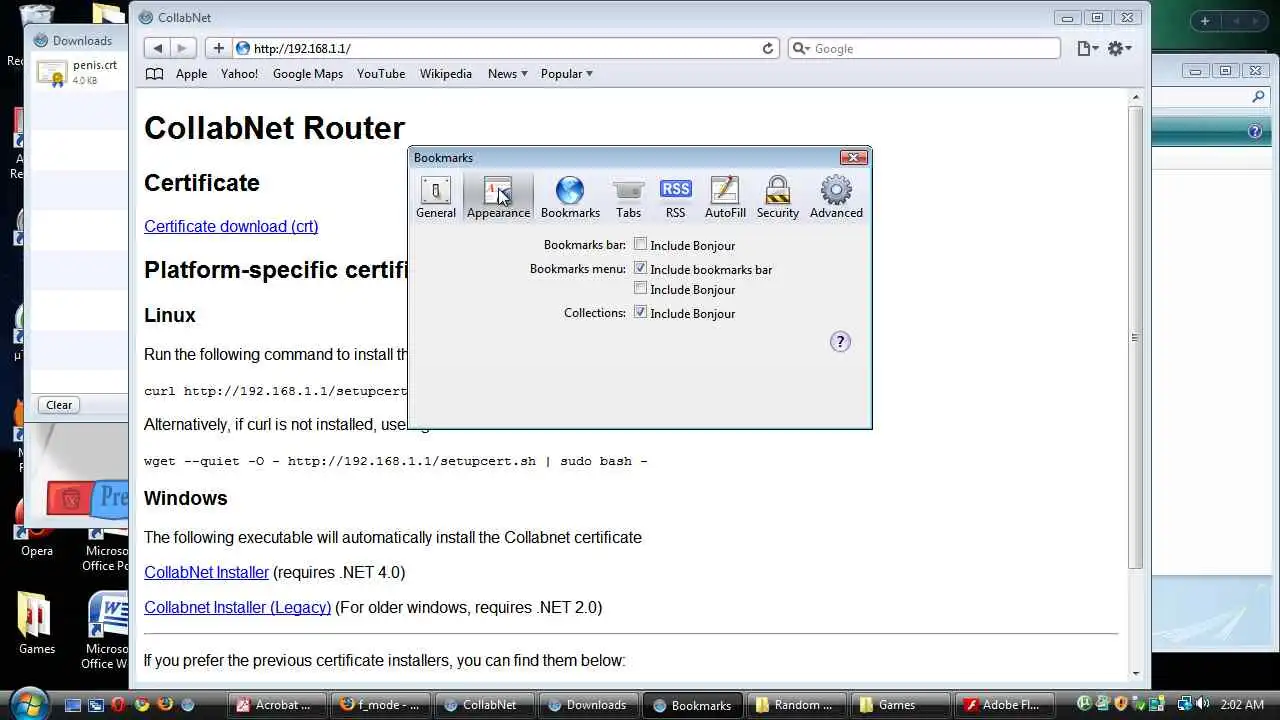Launch Chrome from the quick launch bar
This screenshot has width=1280, height=720.
tap(141, 705)
